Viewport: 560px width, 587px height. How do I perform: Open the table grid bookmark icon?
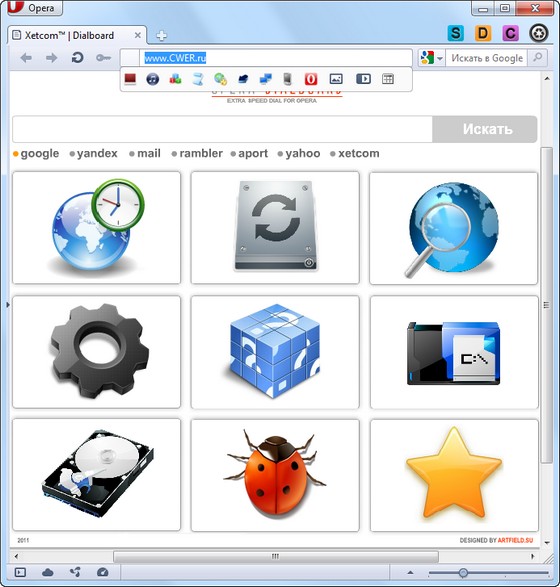[388, 79]
